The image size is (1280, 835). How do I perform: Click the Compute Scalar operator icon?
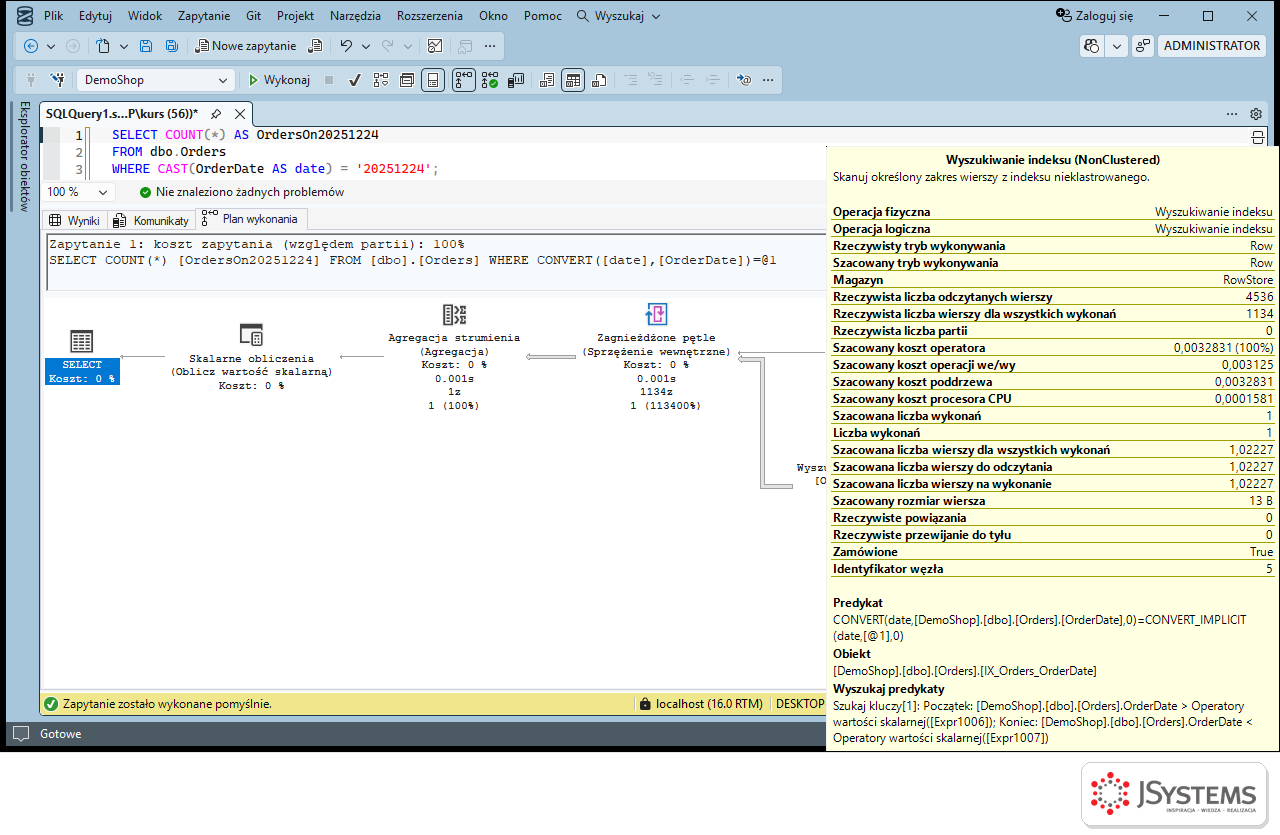coord(251,335)
